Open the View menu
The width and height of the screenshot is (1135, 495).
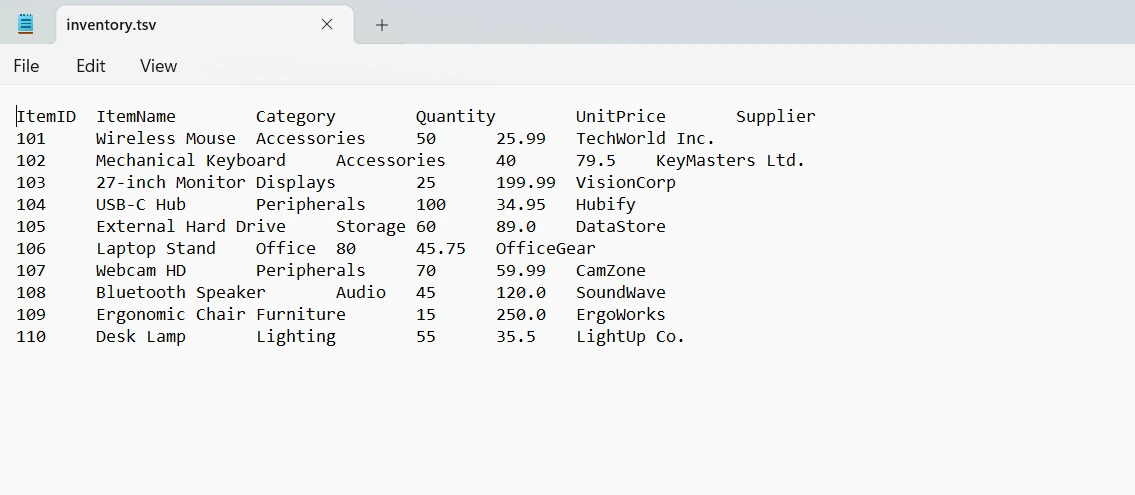tap(158, 66)
